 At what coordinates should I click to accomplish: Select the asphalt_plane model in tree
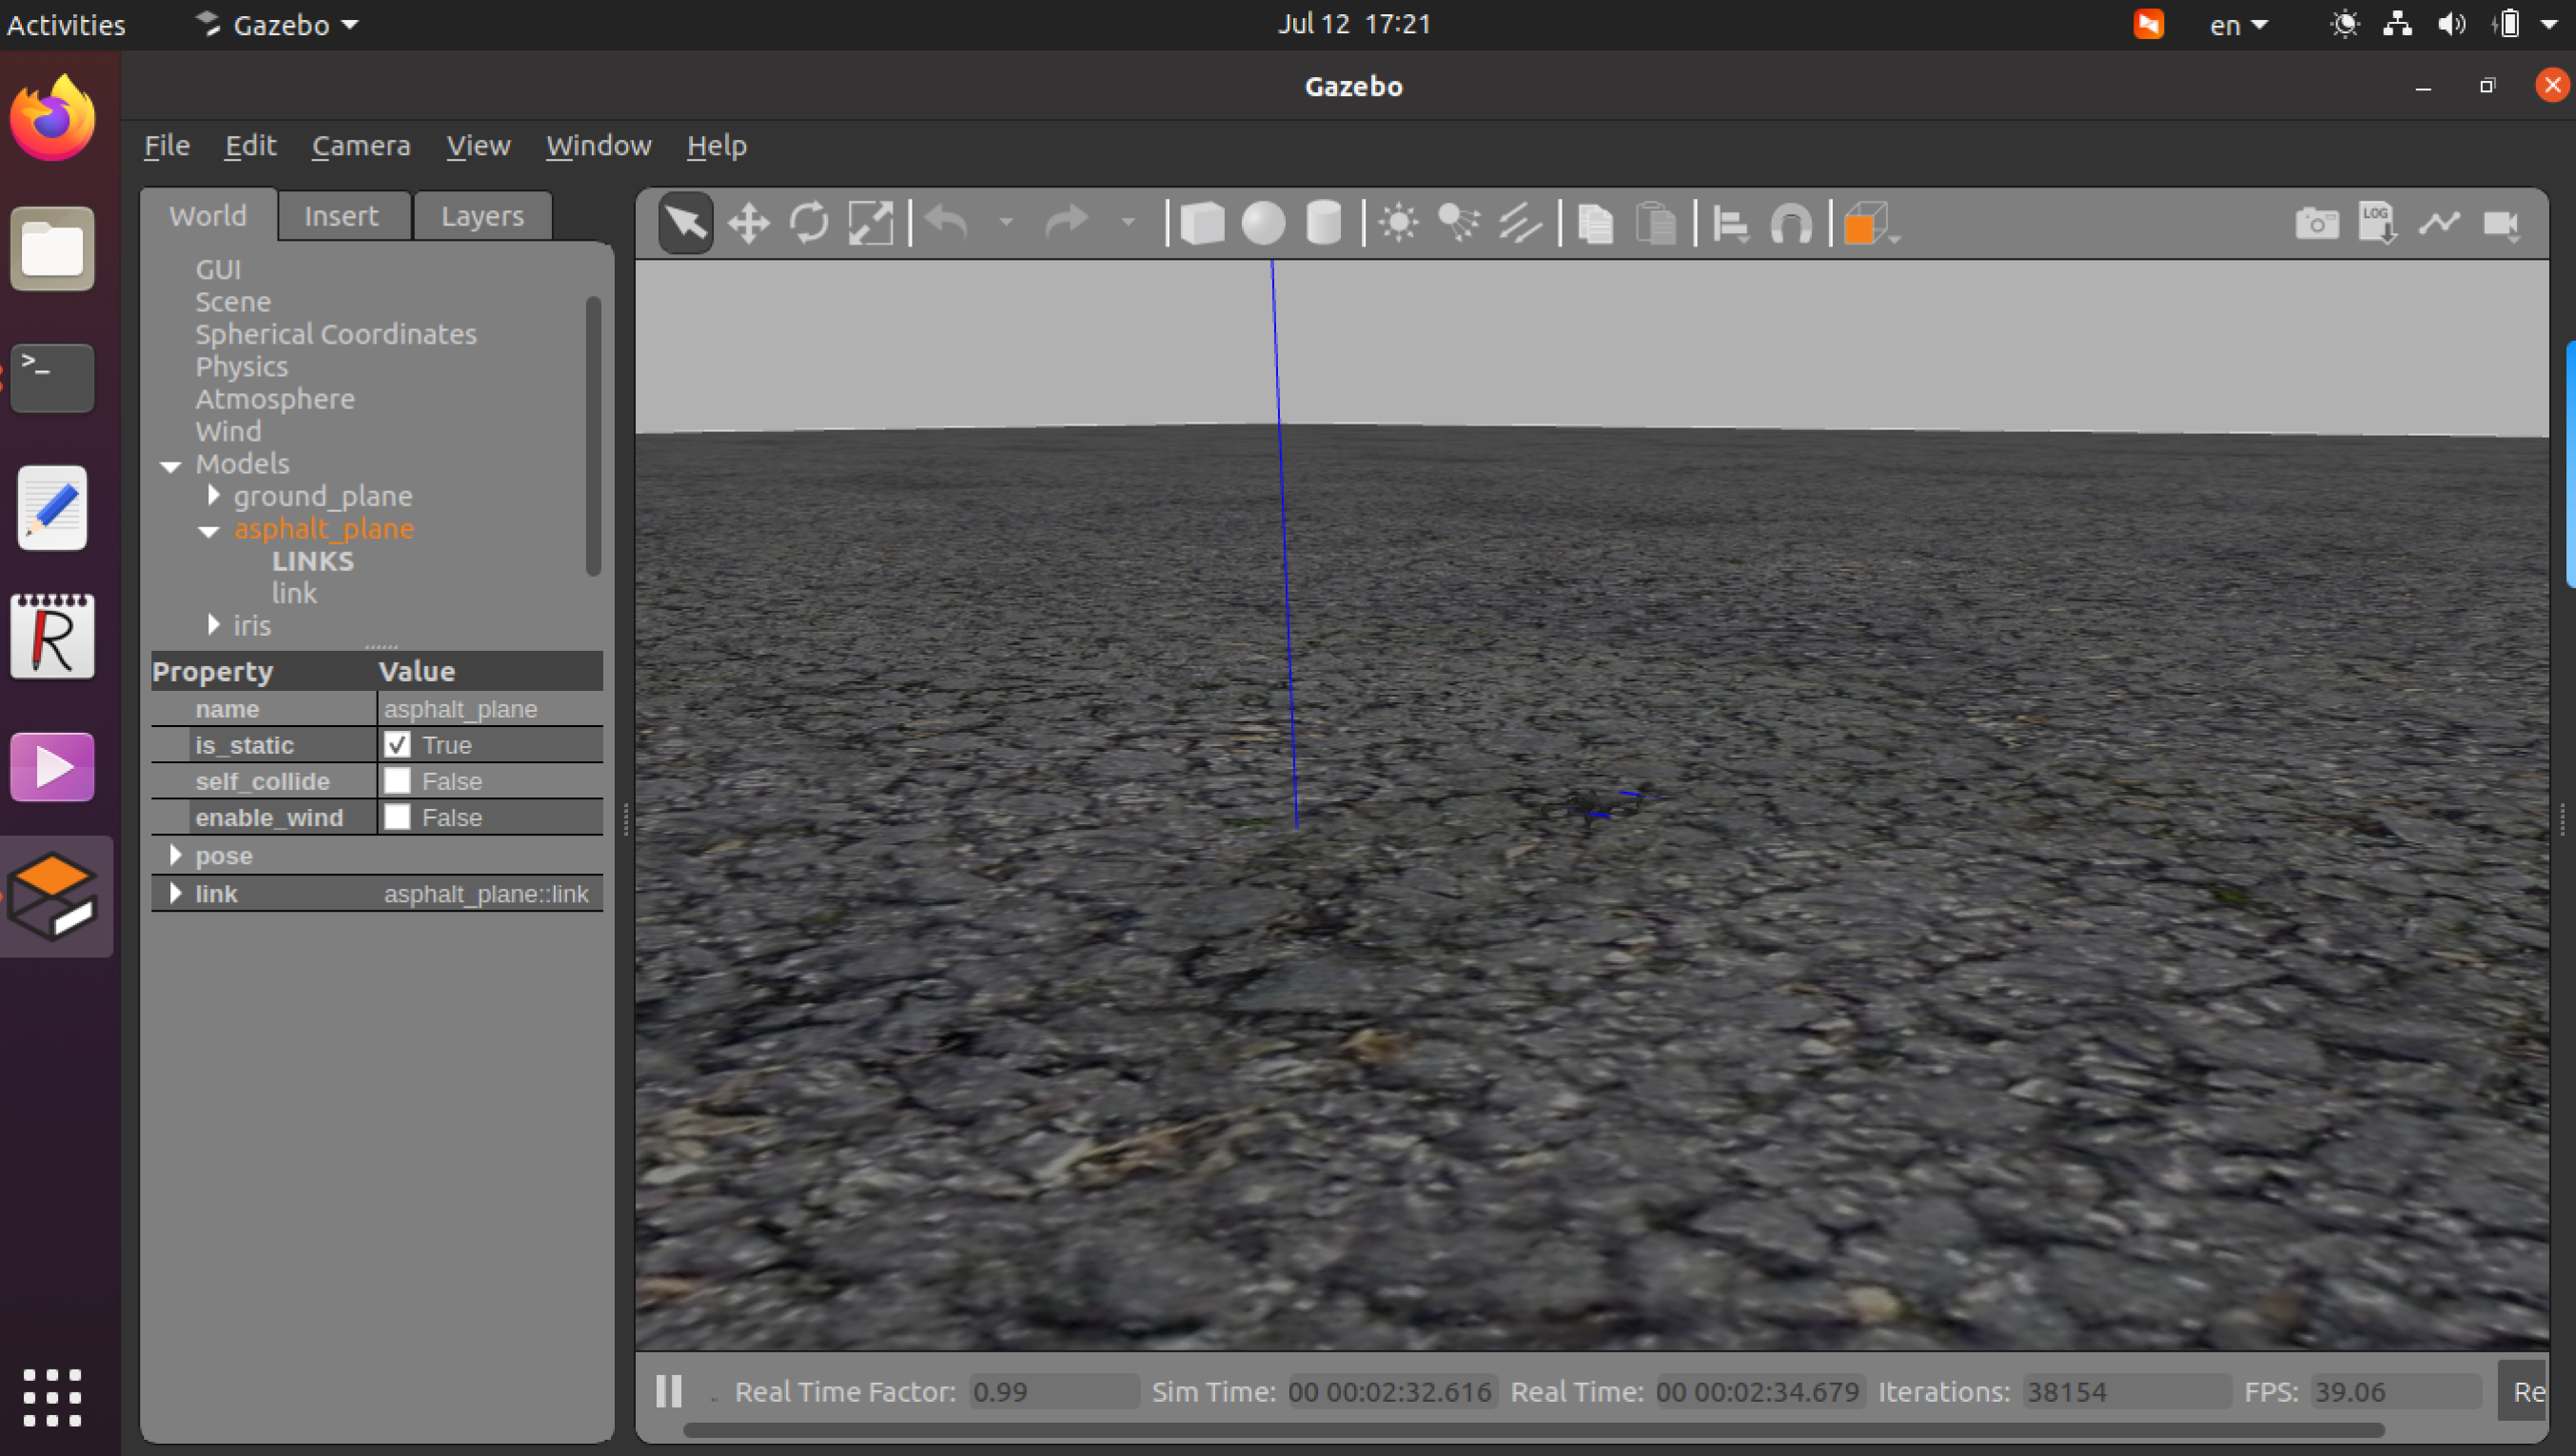tap(324, 527)
